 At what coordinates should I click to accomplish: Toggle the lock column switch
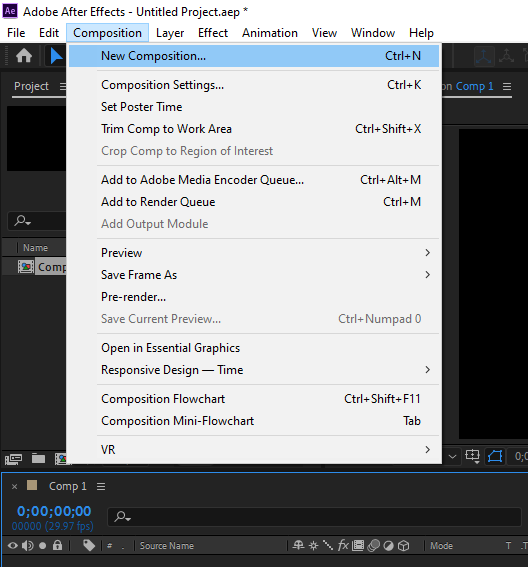58,545
